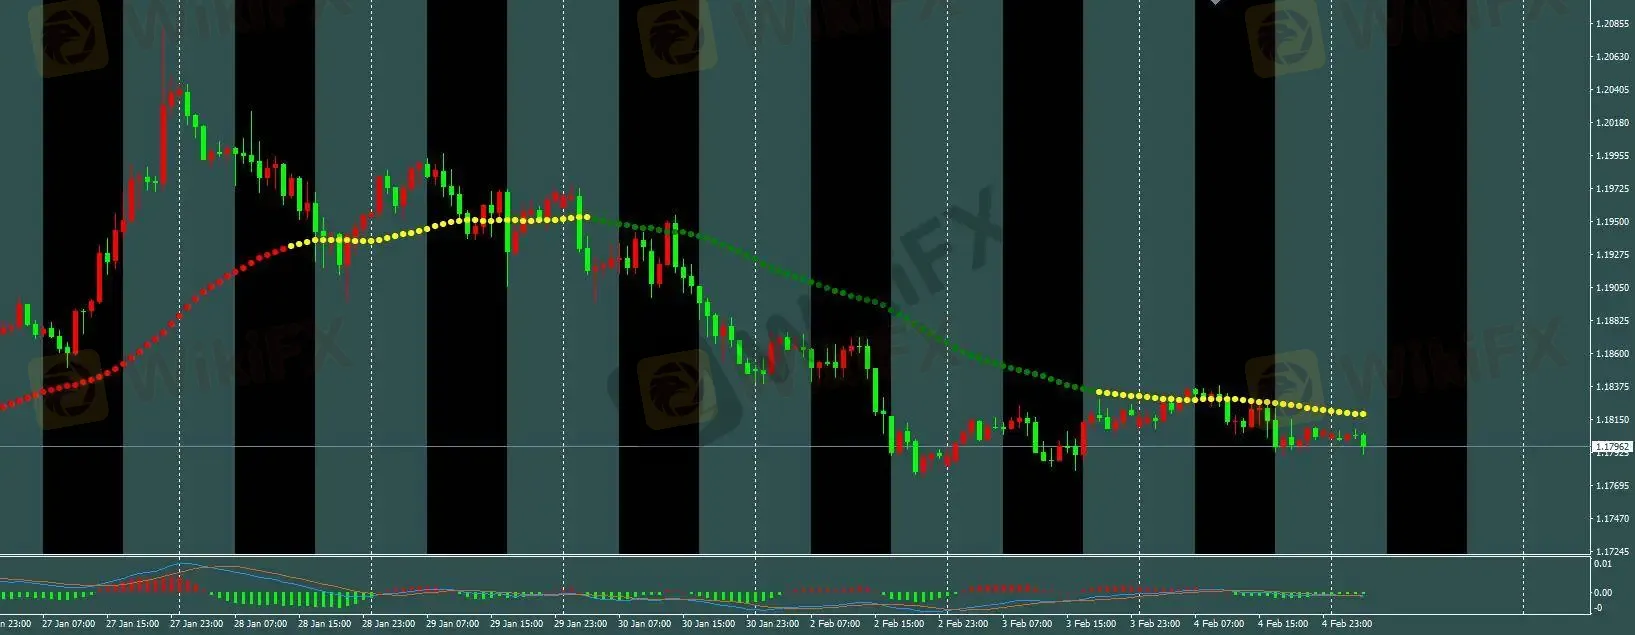Select the 1.18600 price axis label
1635x635 pixels.
pyautogui.click(x=1611, y=354)
